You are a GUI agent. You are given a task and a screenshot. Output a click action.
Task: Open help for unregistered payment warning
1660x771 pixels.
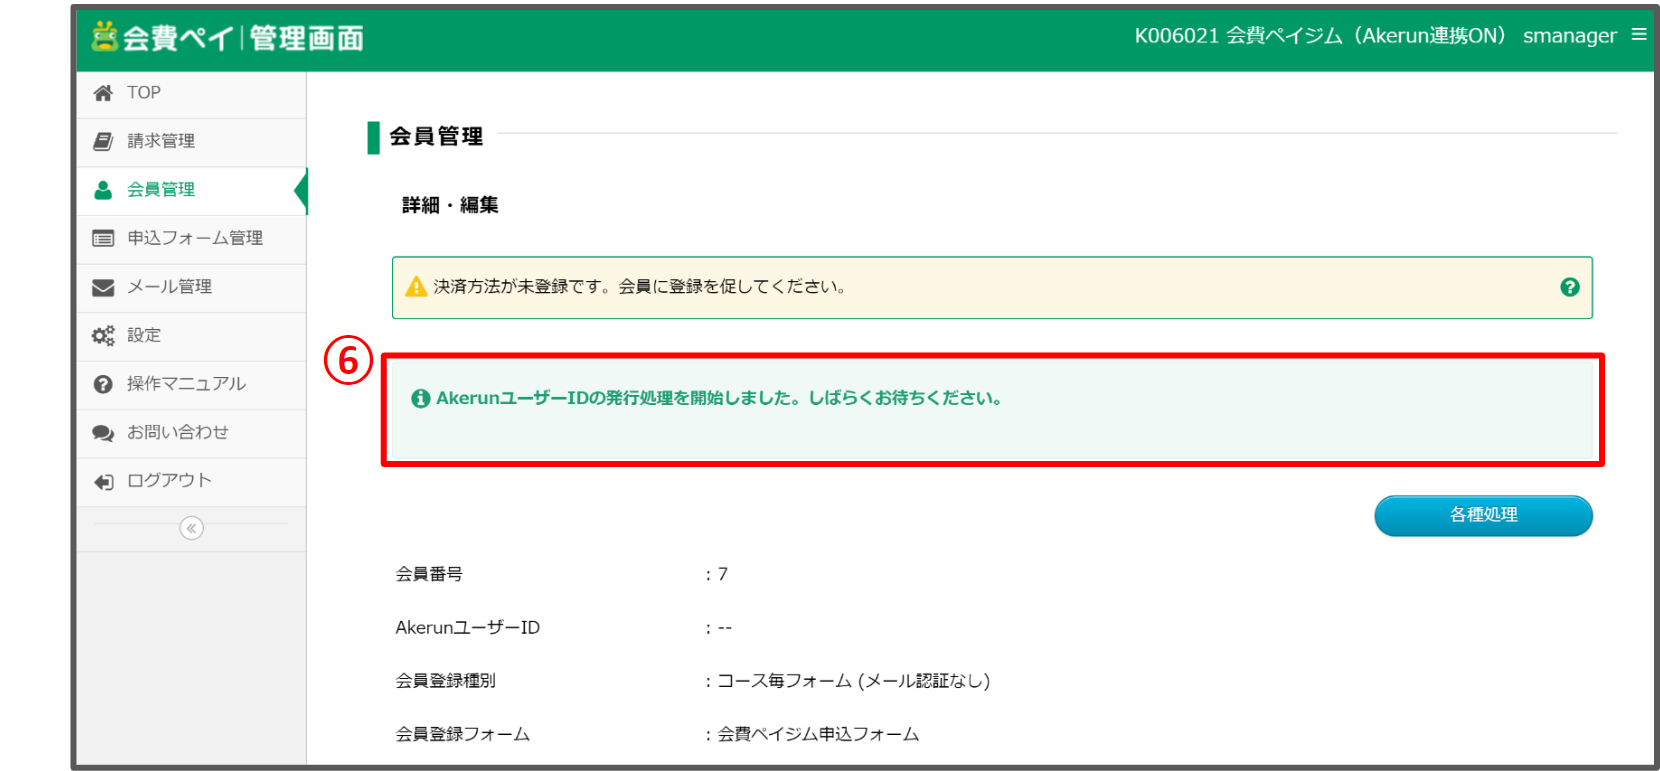[1569, 287]
